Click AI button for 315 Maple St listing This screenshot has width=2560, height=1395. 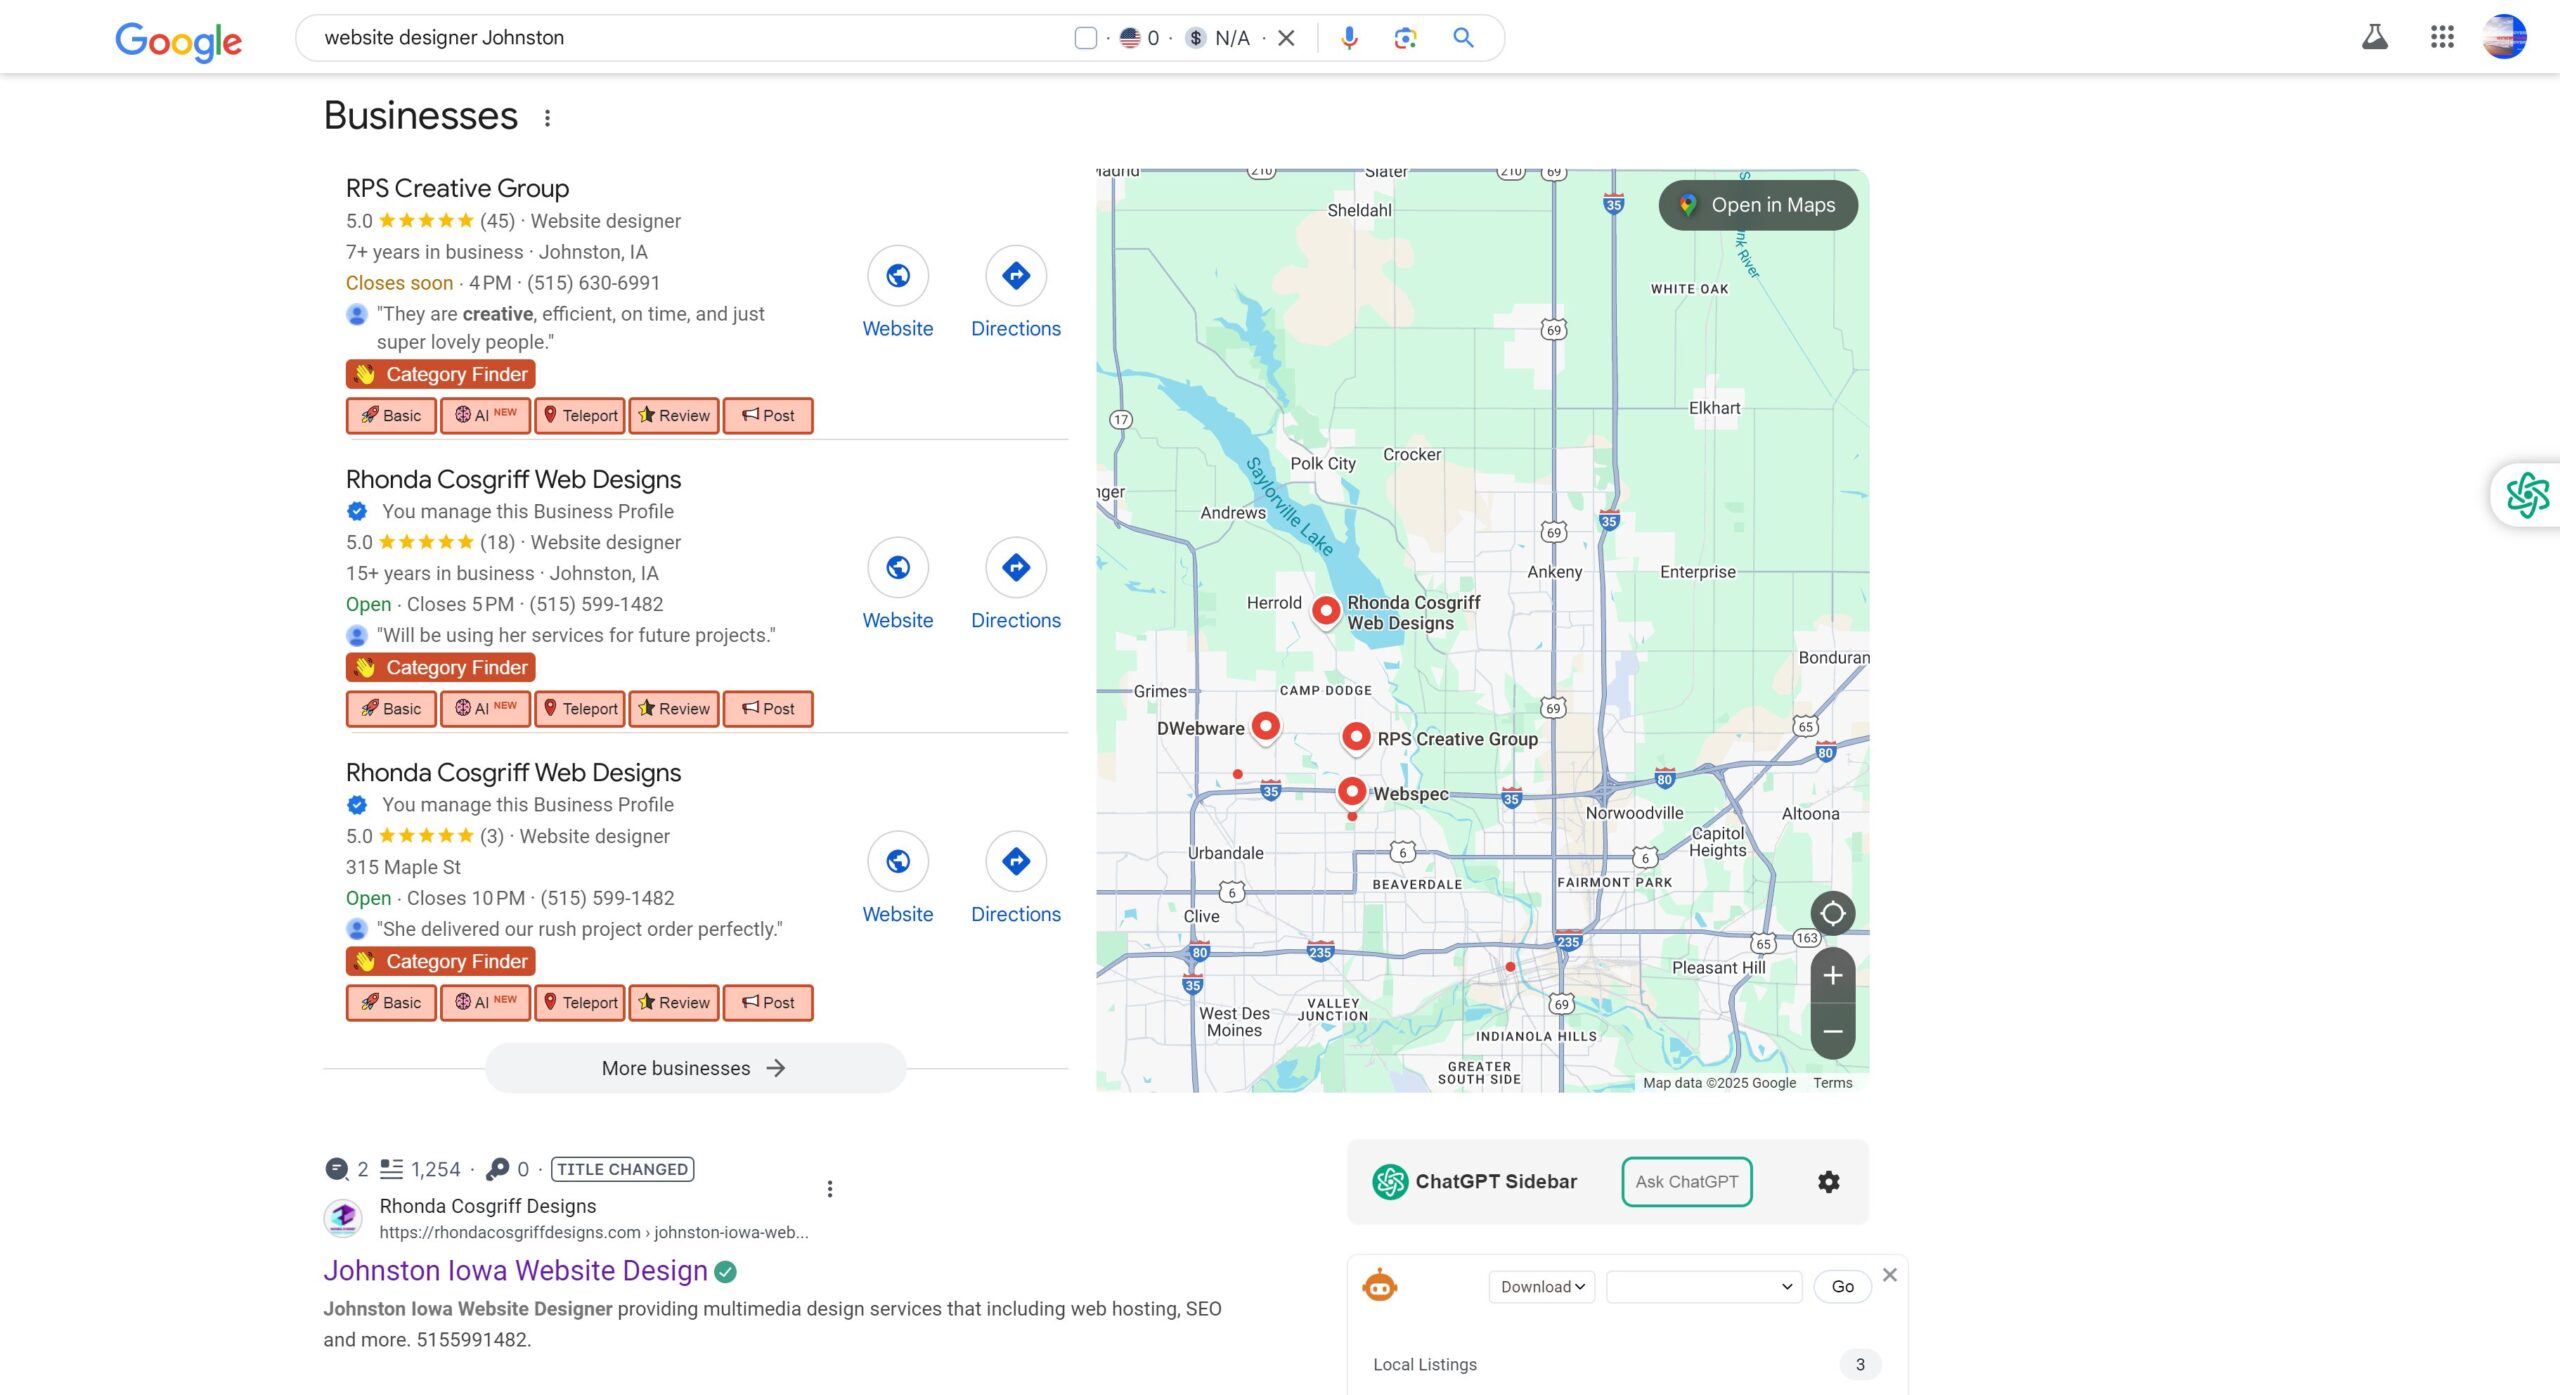click(x=486, y=1002)
